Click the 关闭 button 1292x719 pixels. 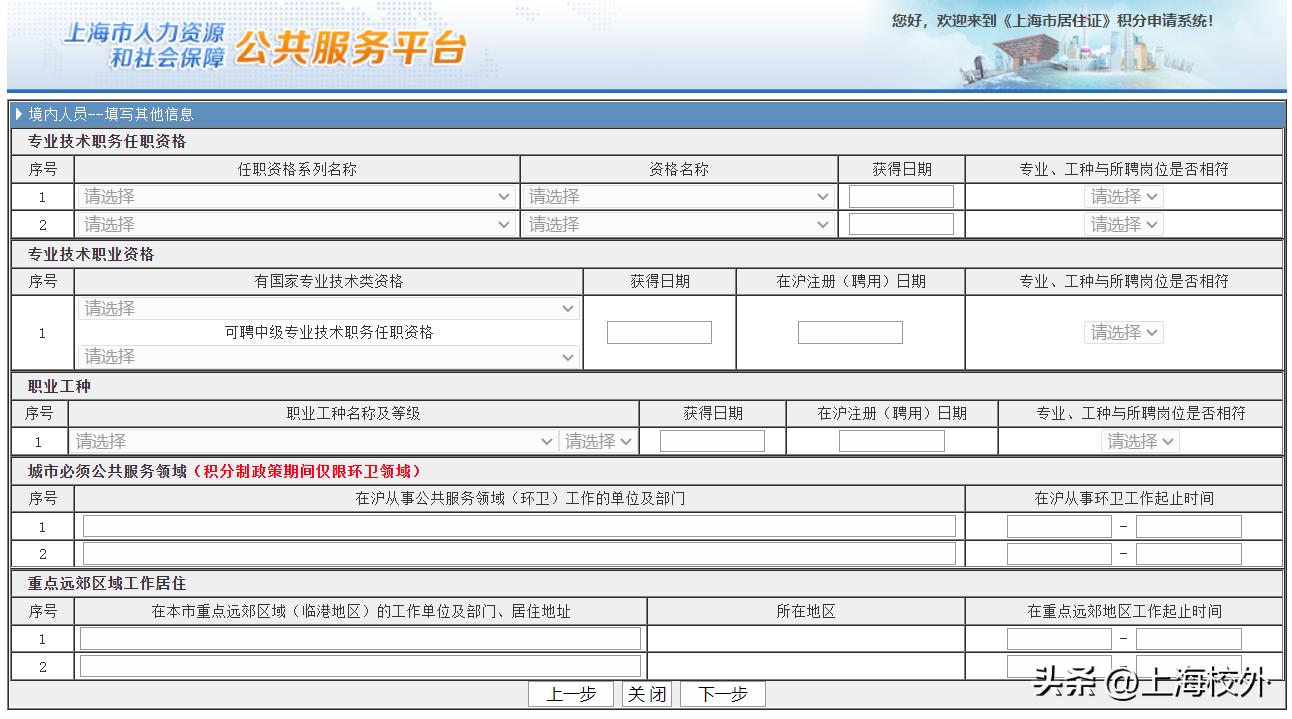click(646, 693)
